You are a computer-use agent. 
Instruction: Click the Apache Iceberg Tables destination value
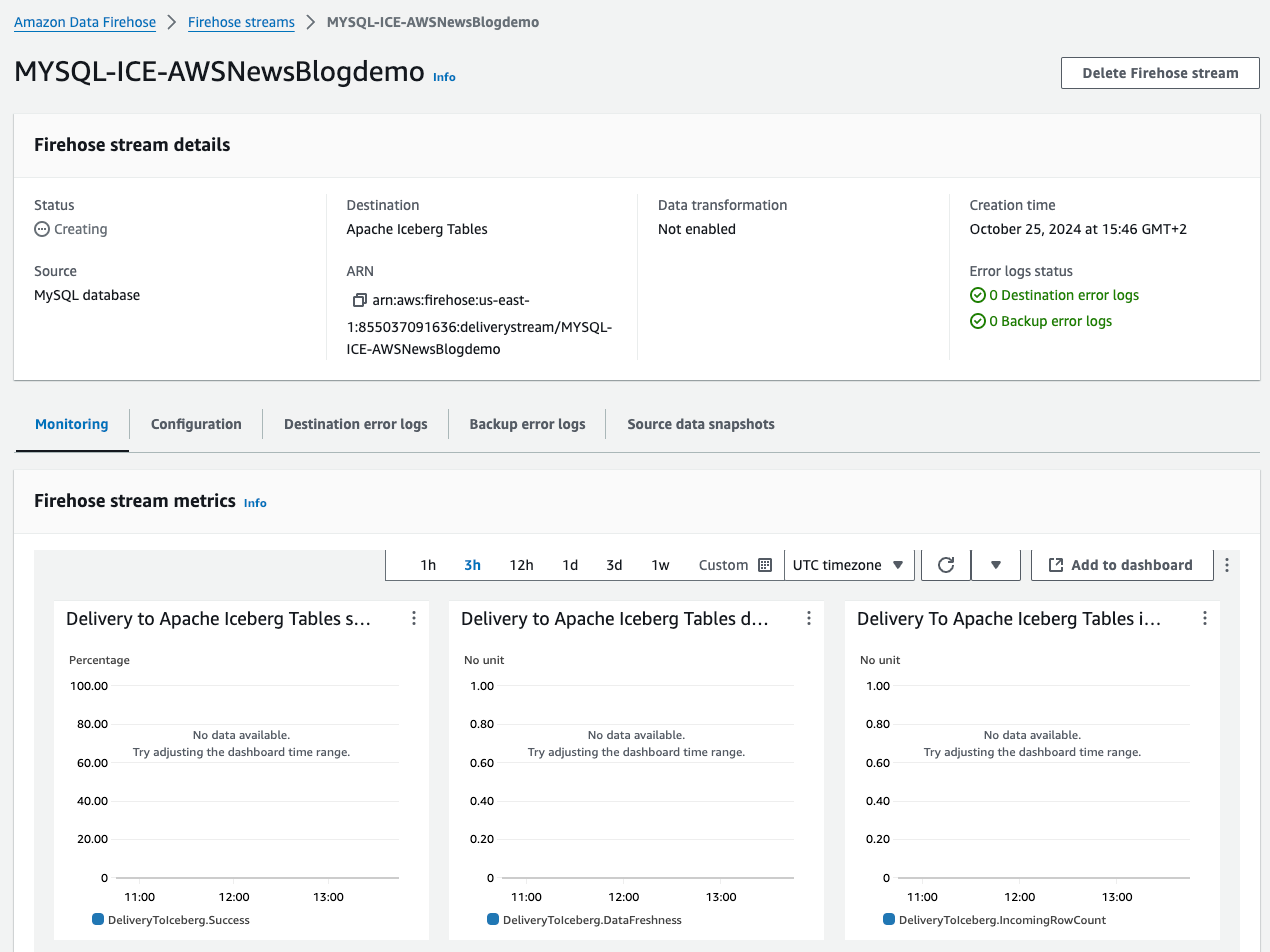pyautogui.click(x=417, y=229)
